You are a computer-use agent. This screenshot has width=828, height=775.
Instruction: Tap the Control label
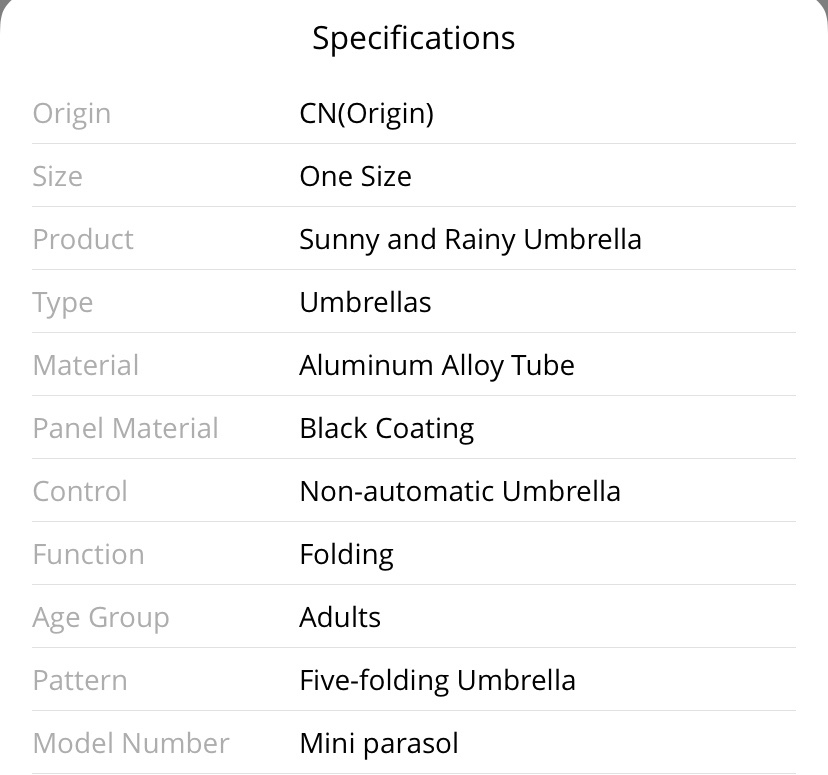coord(80,491)
